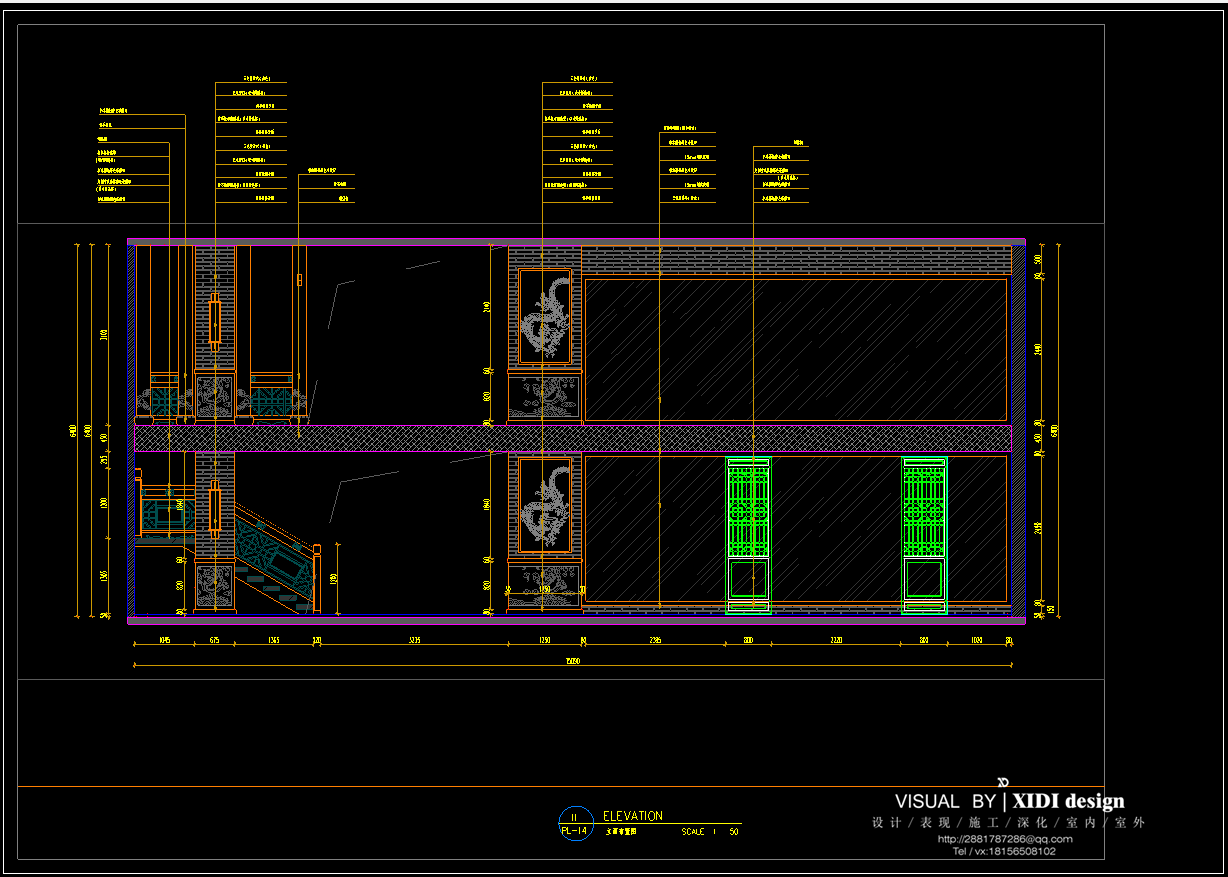
Task: Click the SCALE 1:50 label
Action: 710,831
